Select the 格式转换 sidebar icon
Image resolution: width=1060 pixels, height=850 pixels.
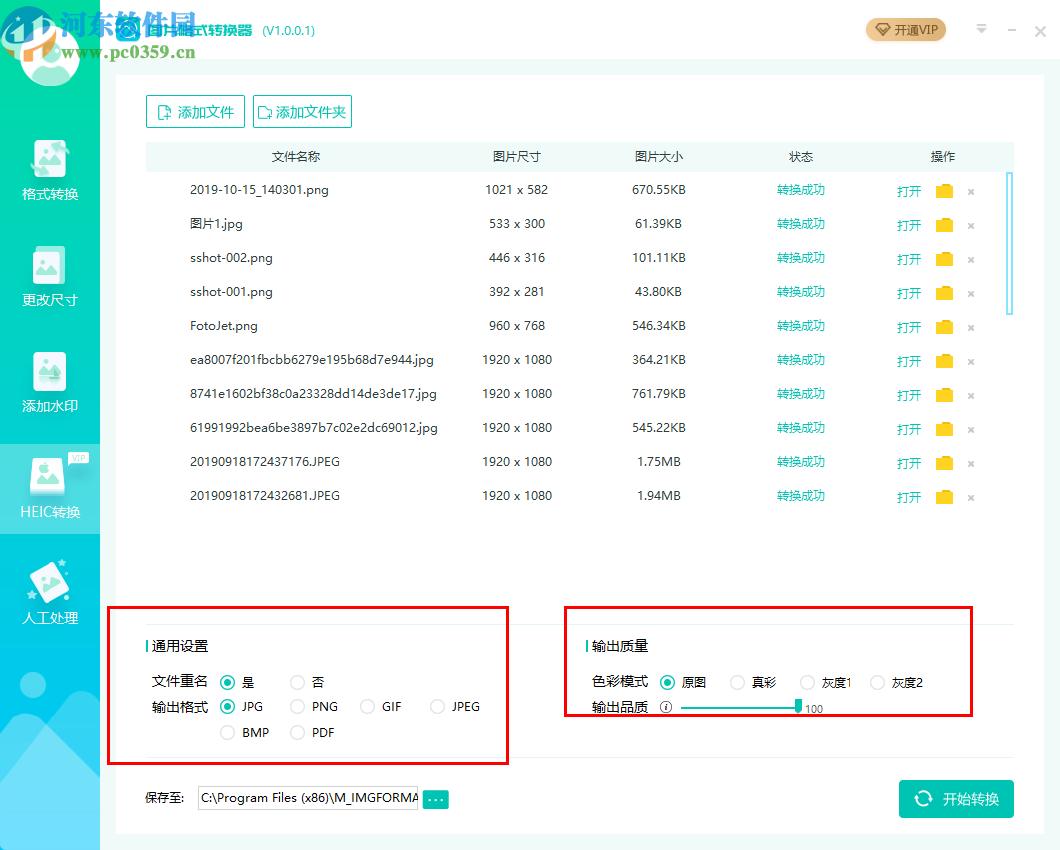pyautogui.click(x=49, y=170)
